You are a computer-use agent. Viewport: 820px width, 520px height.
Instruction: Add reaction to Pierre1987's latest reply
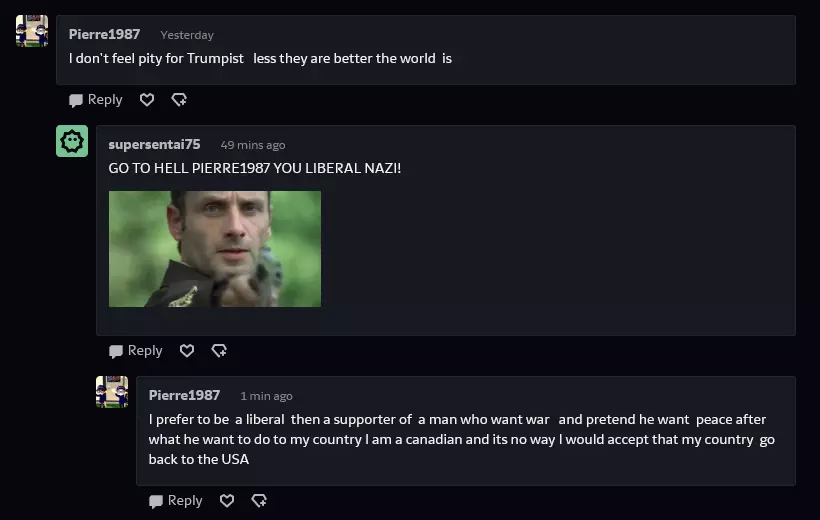259,501
